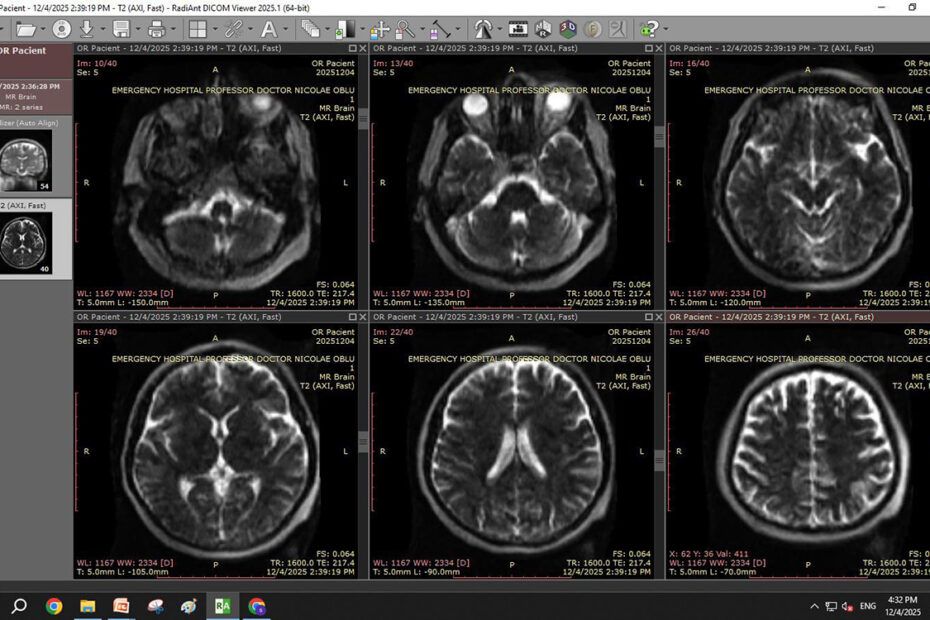
Task: Toggle the text annotations overlay 'A' icon
Action: [268, 29]
